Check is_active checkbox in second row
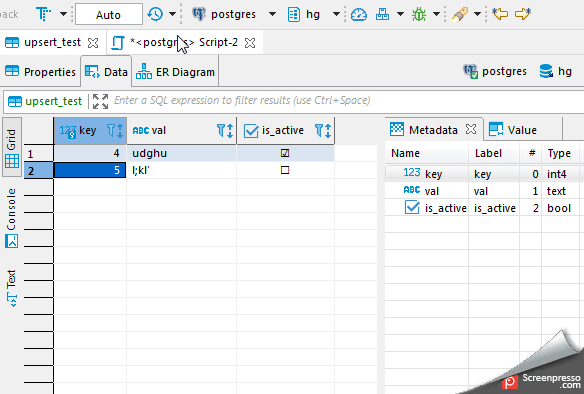The image size is (584, 394). [x=285, y=170]
